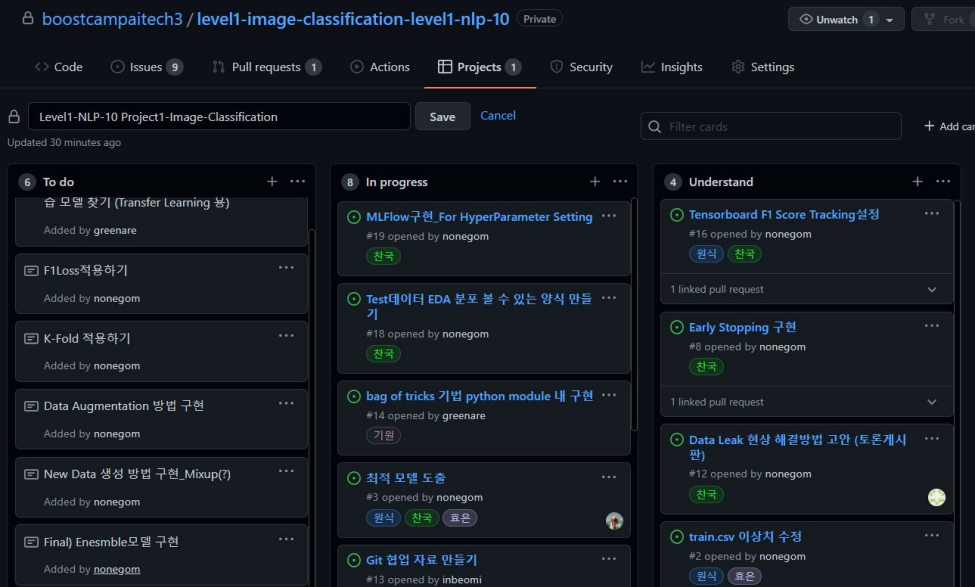
Task: Open Git 협업 자료 만들기 issue
Action: click(421, 560)
